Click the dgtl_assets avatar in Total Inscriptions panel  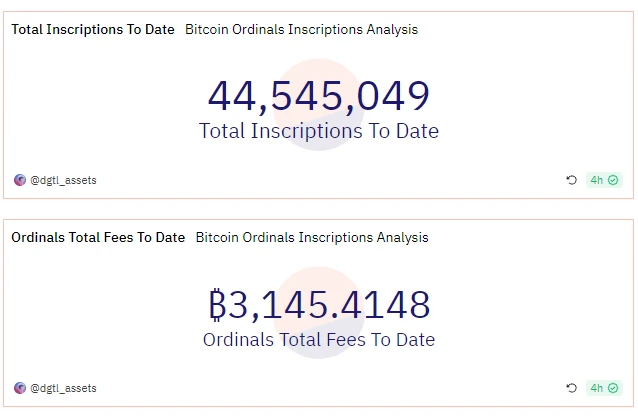tap(20, 180)
